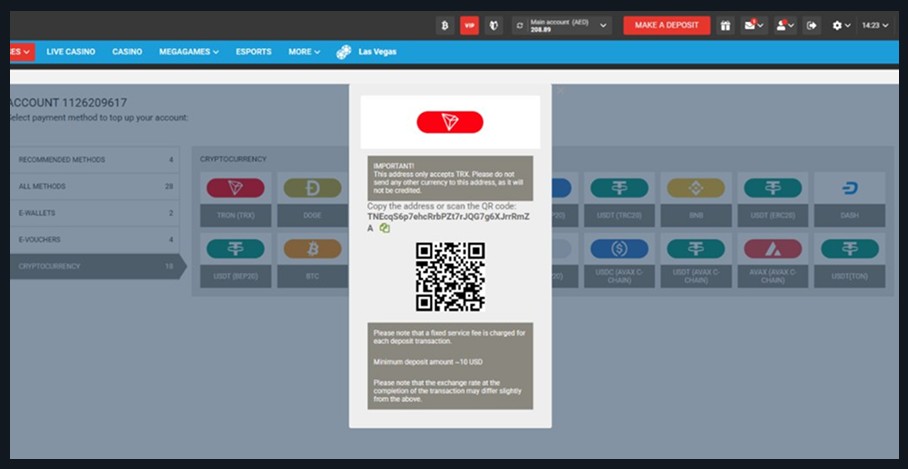Click the TRX deposit QR code
Image resolution: width=908 pixels, height=469 pixels.
pos(450,276)
